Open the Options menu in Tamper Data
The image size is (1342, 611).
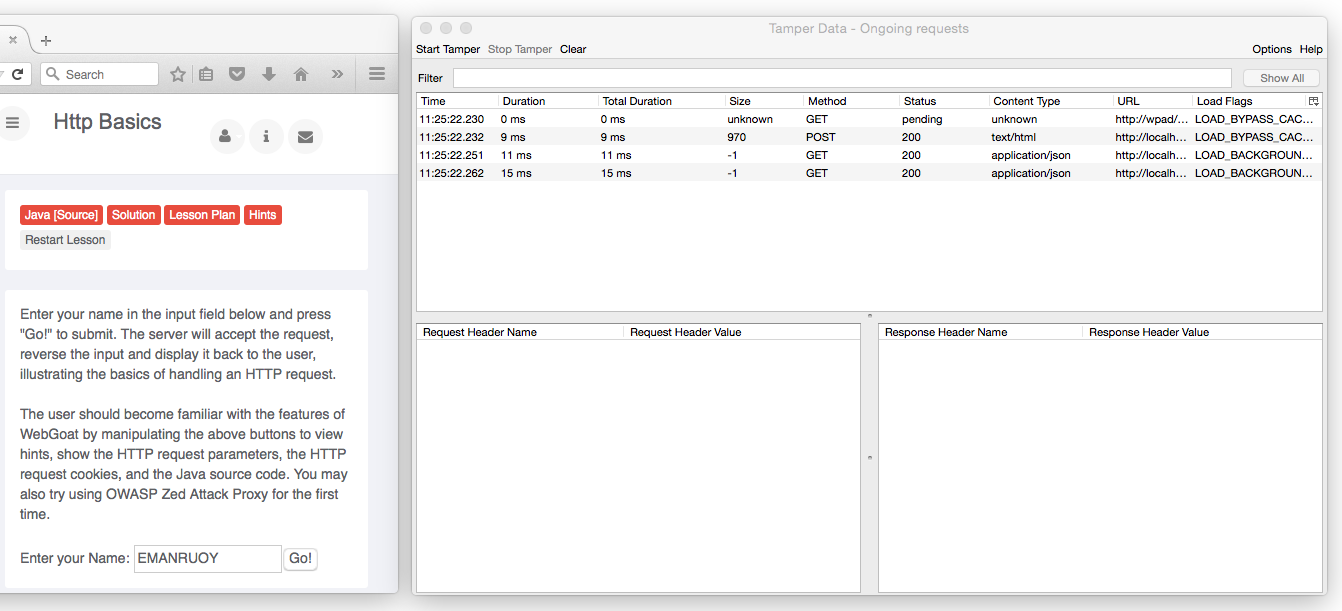click(1271, 49)
